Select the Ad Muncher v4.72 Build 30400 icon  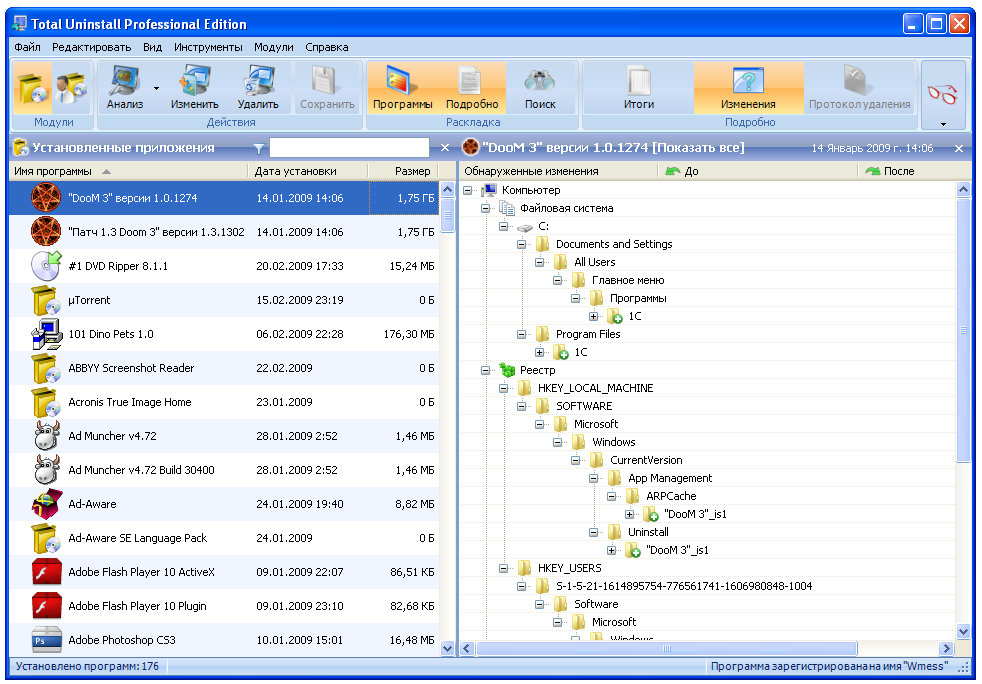tap(46, 470)
